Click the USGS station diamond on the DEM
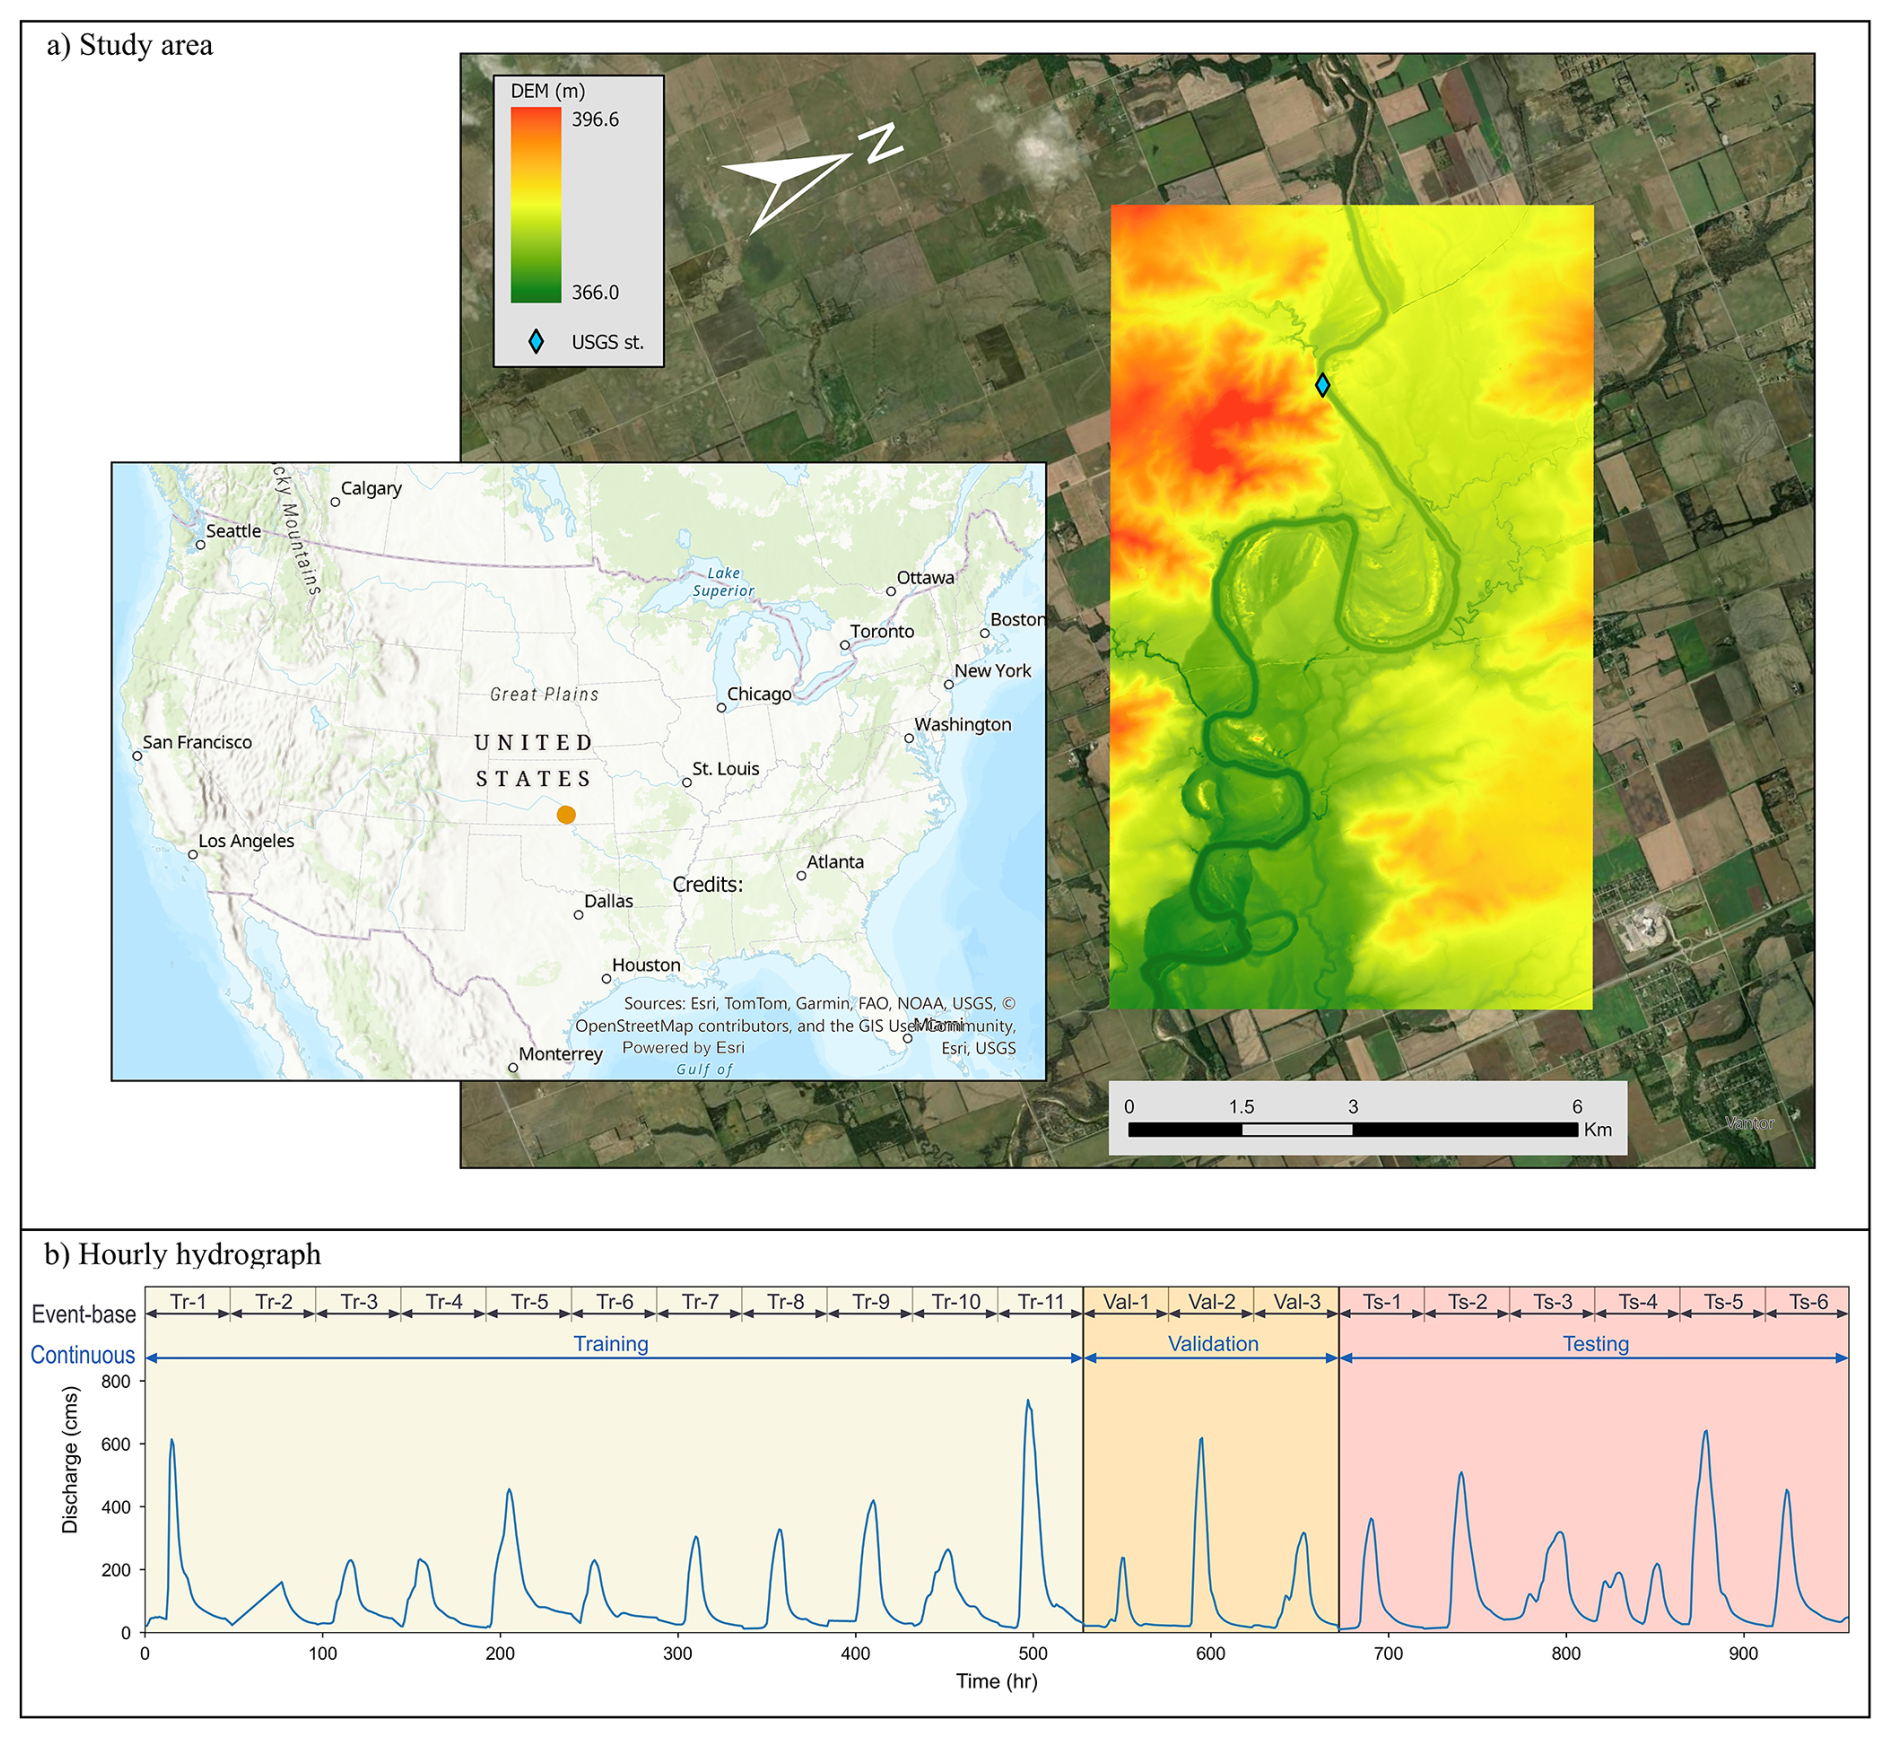 point(1322,385)
